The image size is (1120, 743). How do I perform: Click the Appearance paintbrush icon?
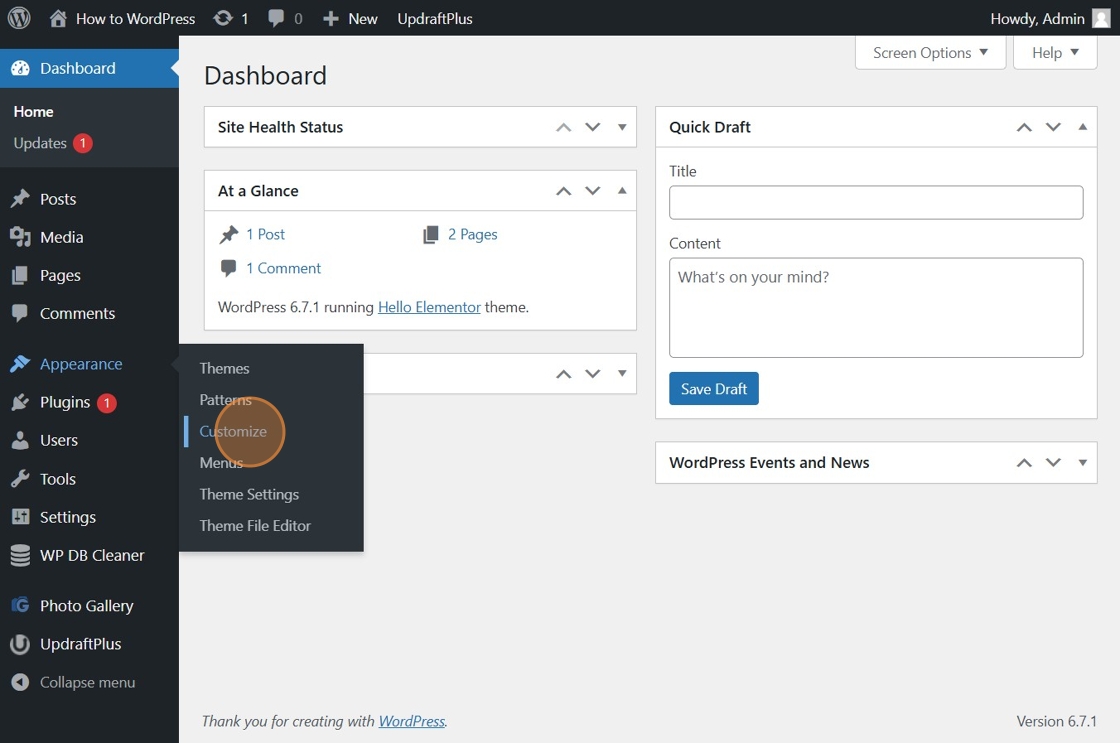(x=21, y=364)
